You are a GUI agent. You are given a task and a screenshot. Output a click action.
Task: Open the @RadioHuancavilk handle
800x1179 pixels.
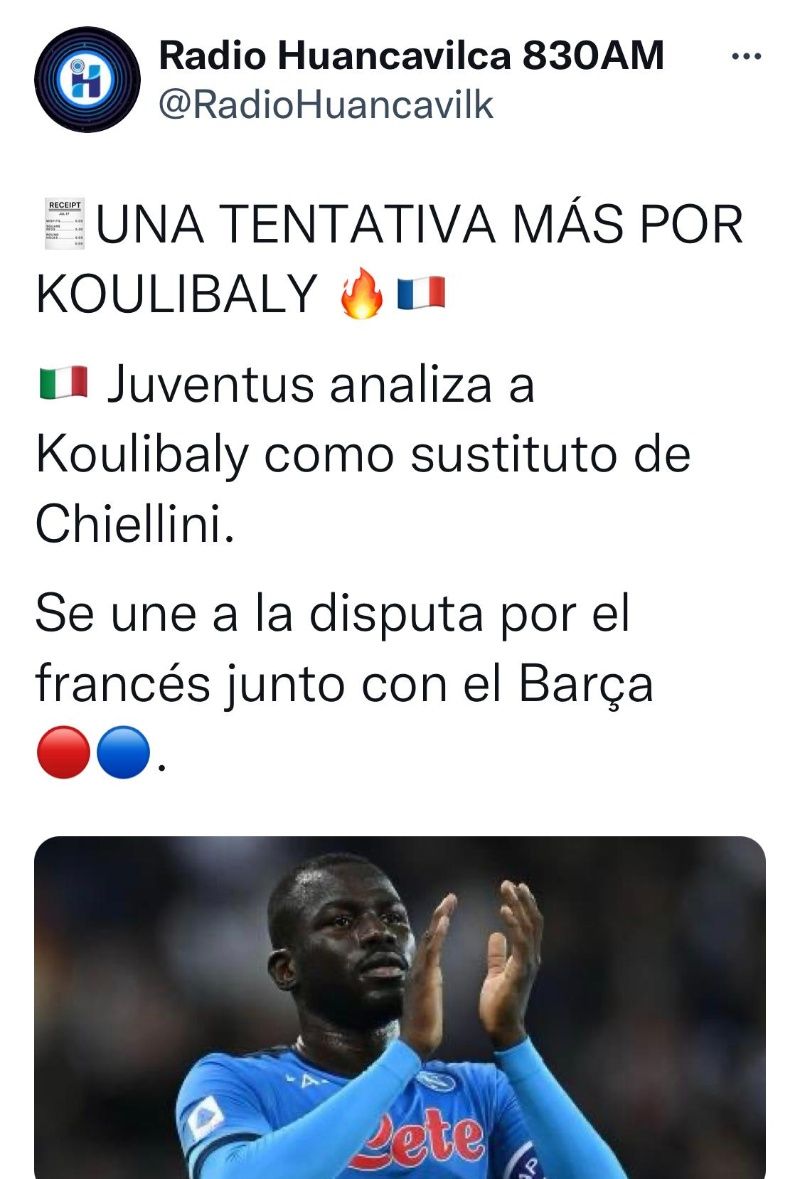(x=326, y=105)
